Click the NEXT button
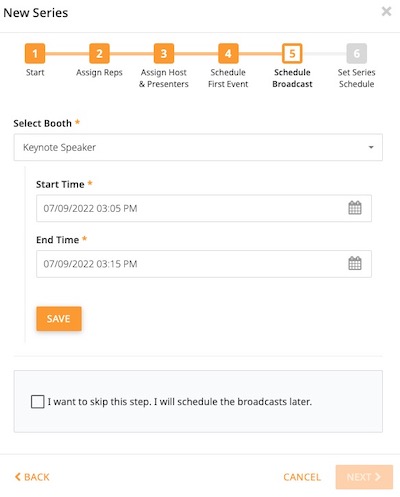 (364, 477)
